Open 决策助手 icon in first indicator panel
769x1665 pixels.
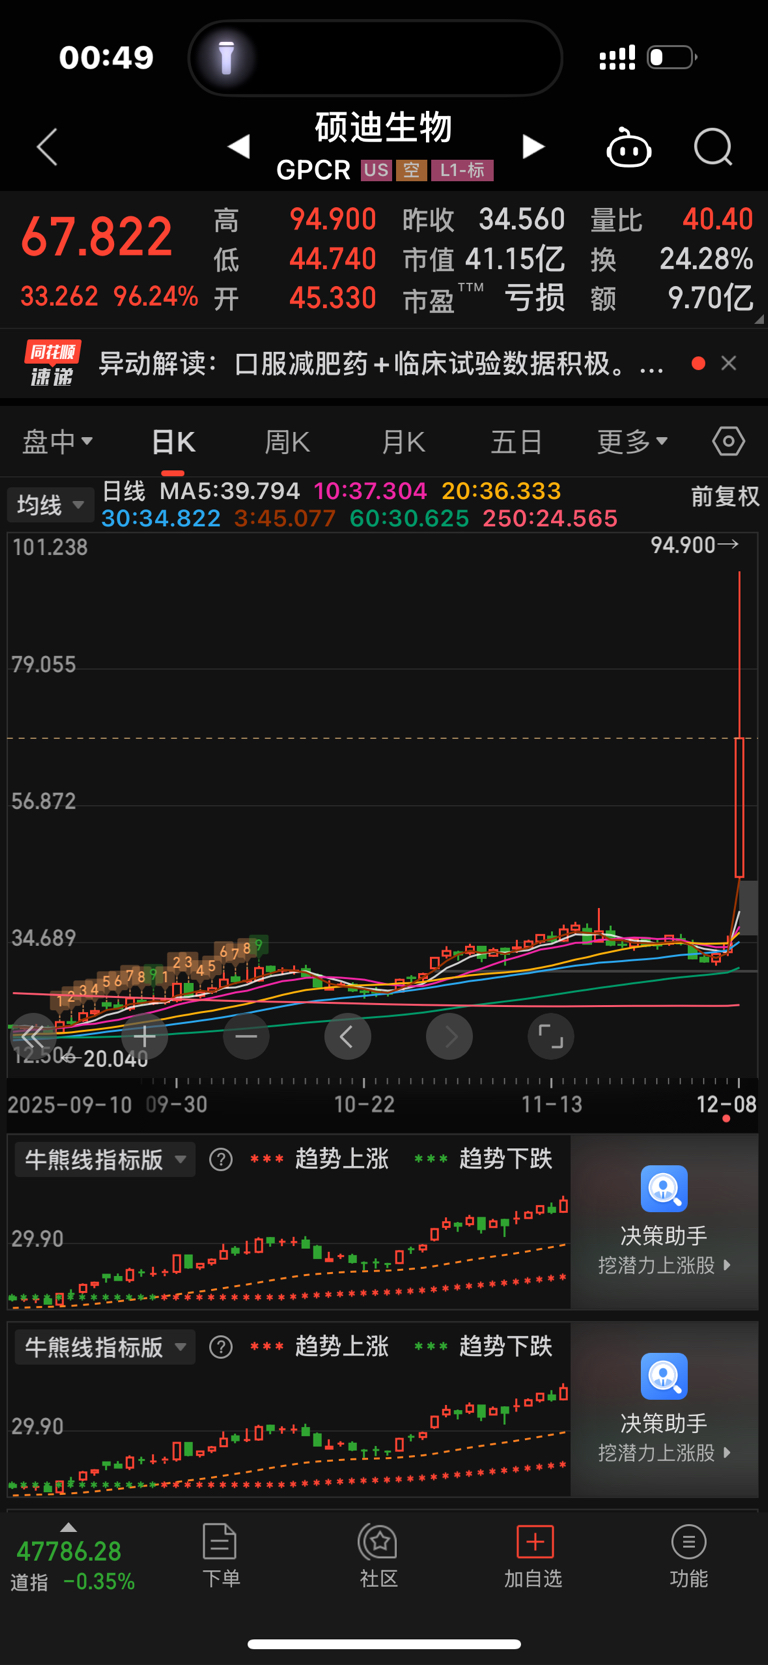click(x=664, y=1189)
